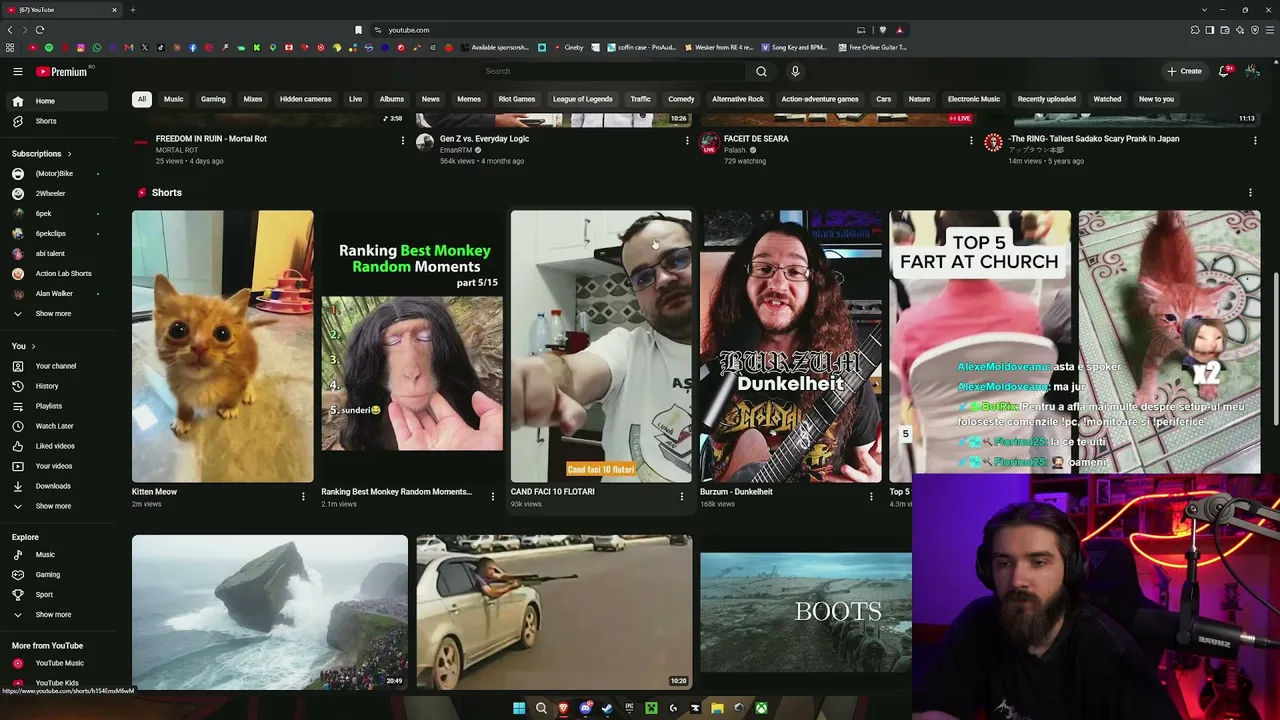The width and height of the screenshot is (1280, 720).
Task: Open options menu for Kitten Meow short
Action: (303, 496)
